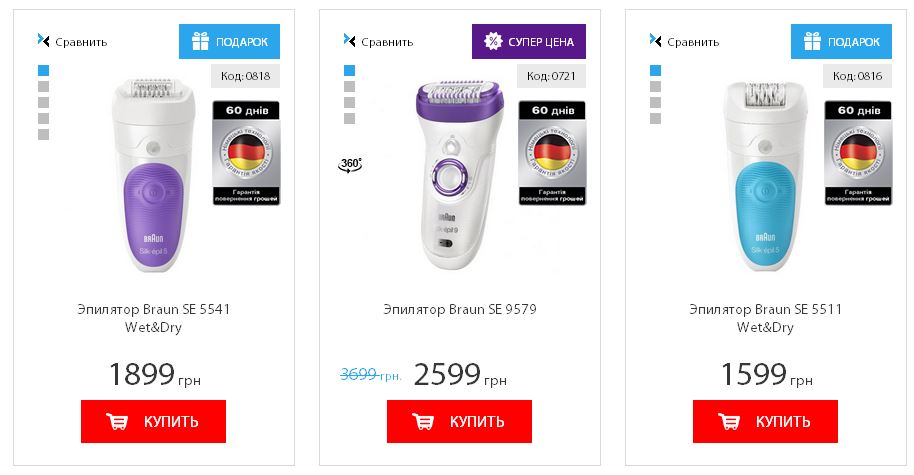Select last image dot on Braun SE 9579 card
The width and height of the screenshot is (914, 475).
coord(349,118)
